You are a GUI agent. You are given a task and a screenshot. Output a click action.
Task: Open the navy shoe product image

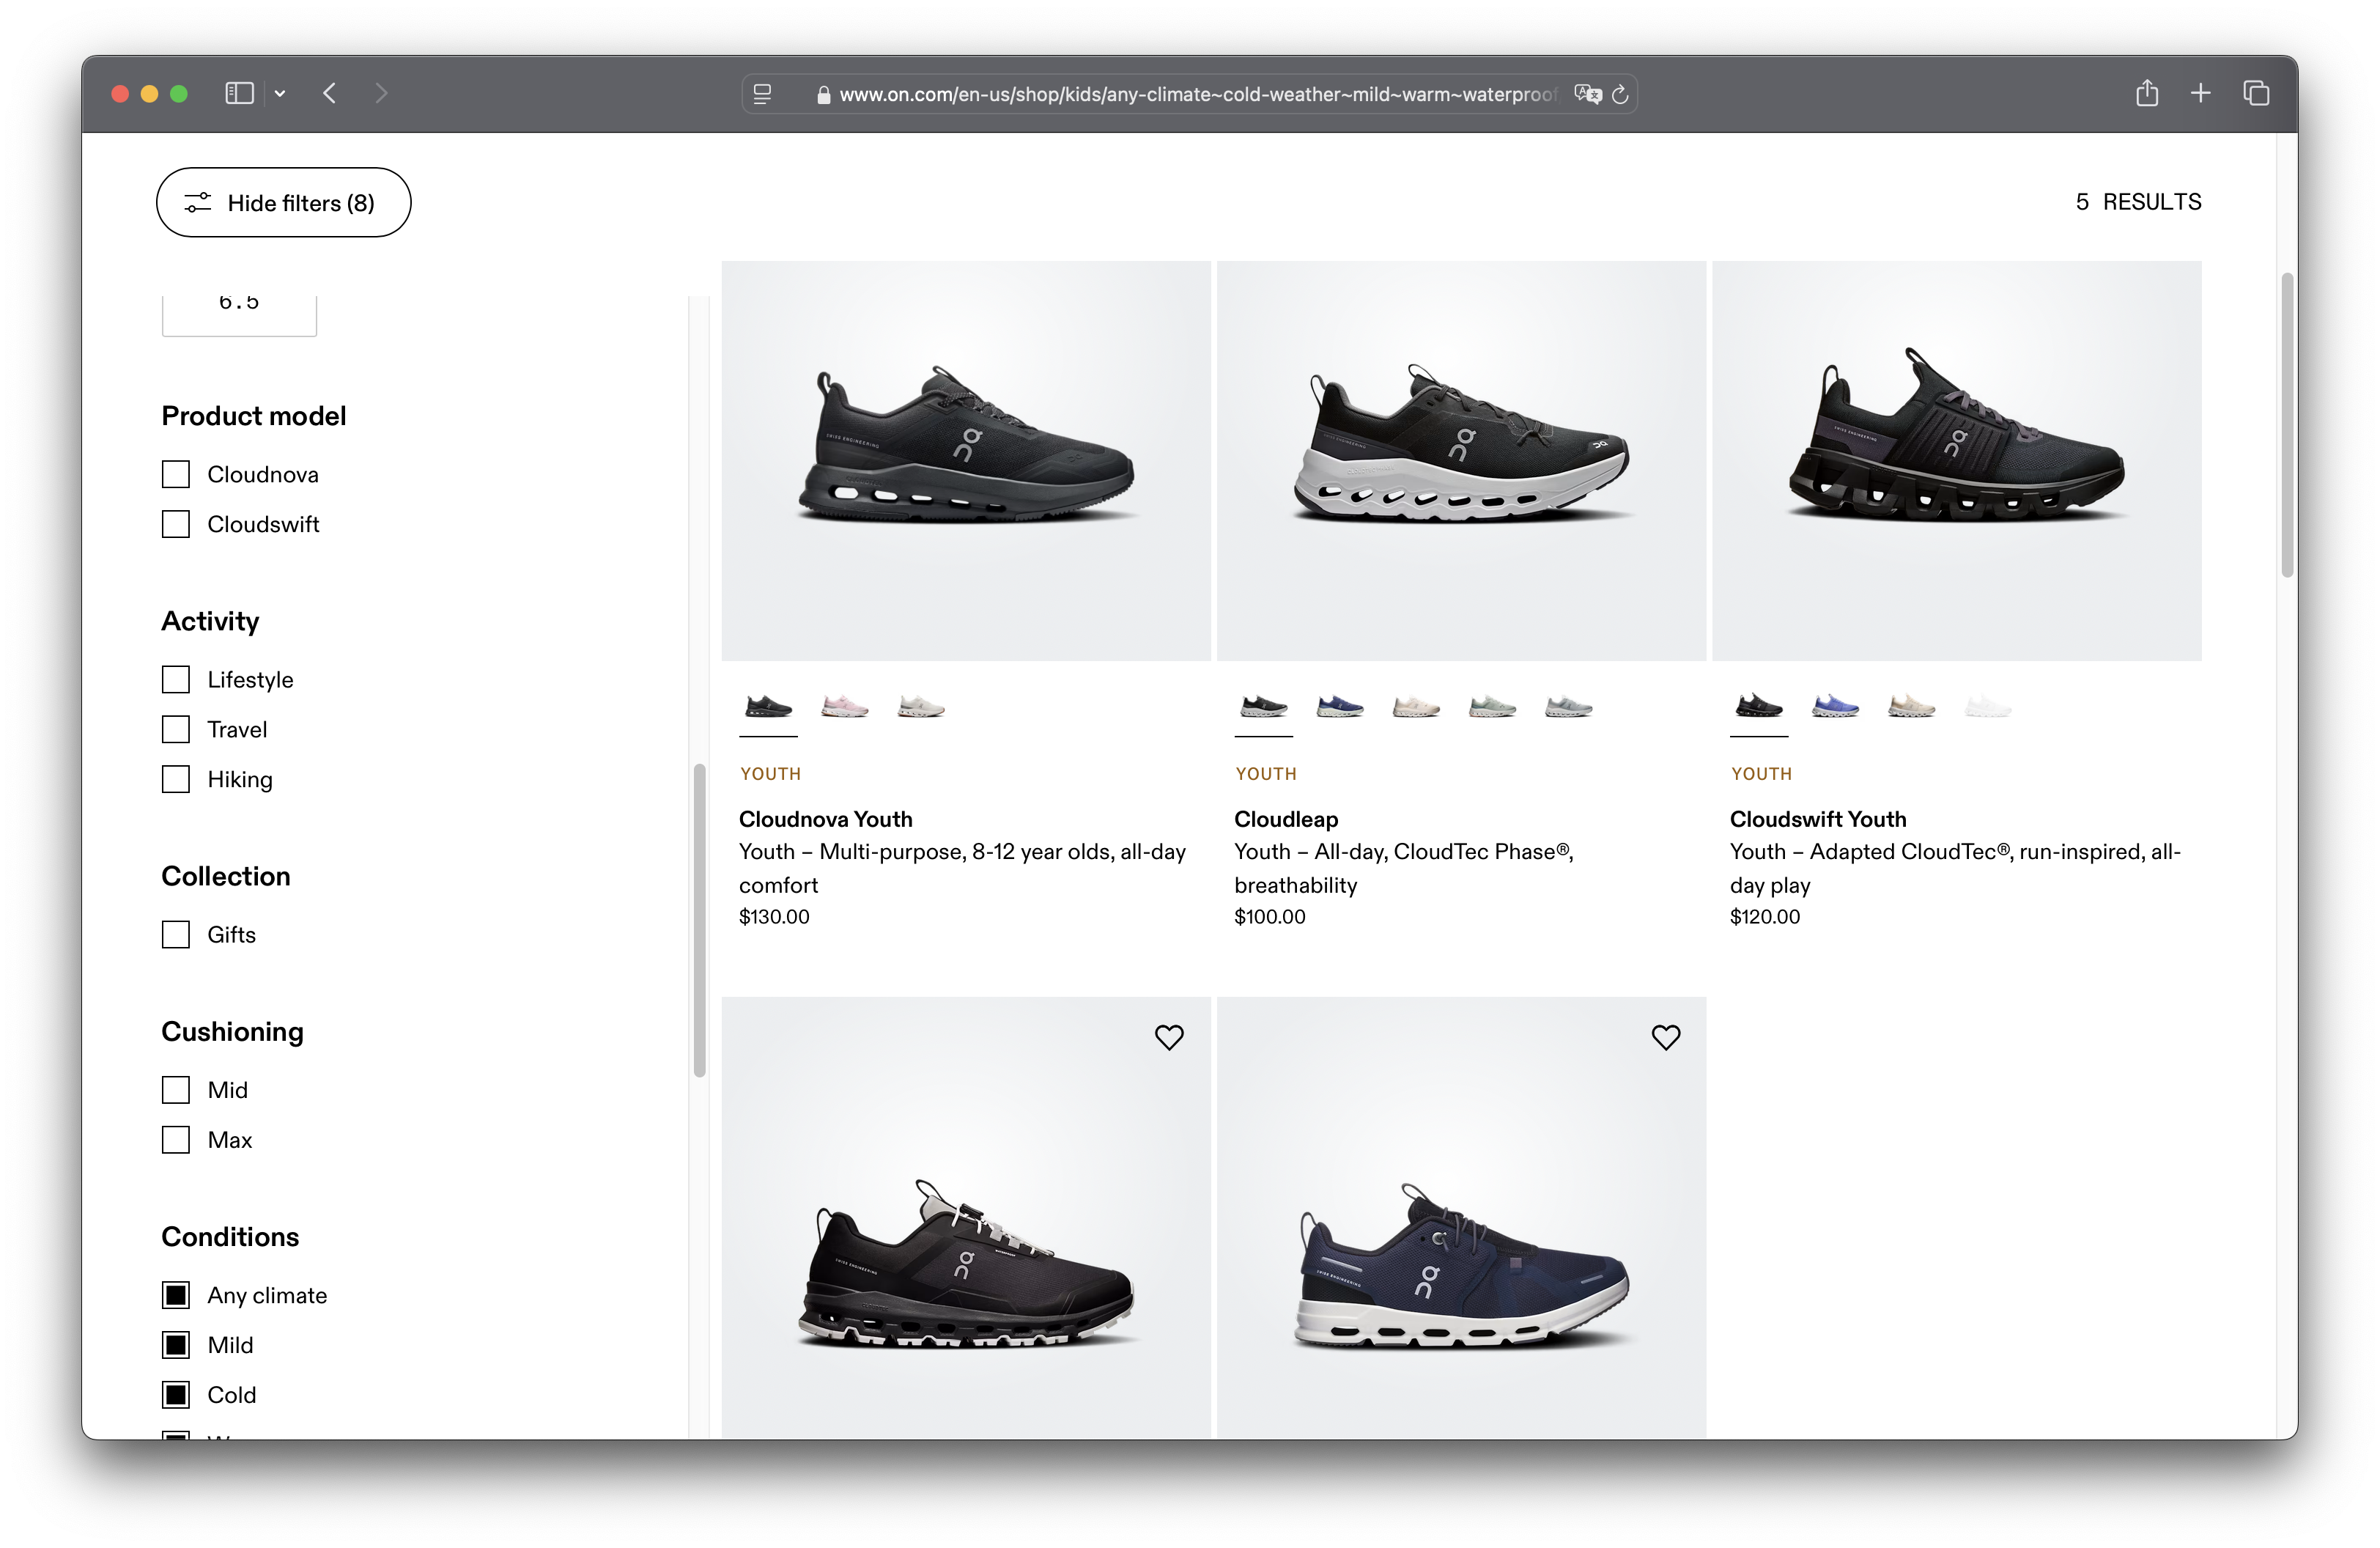(1461, 1217)
